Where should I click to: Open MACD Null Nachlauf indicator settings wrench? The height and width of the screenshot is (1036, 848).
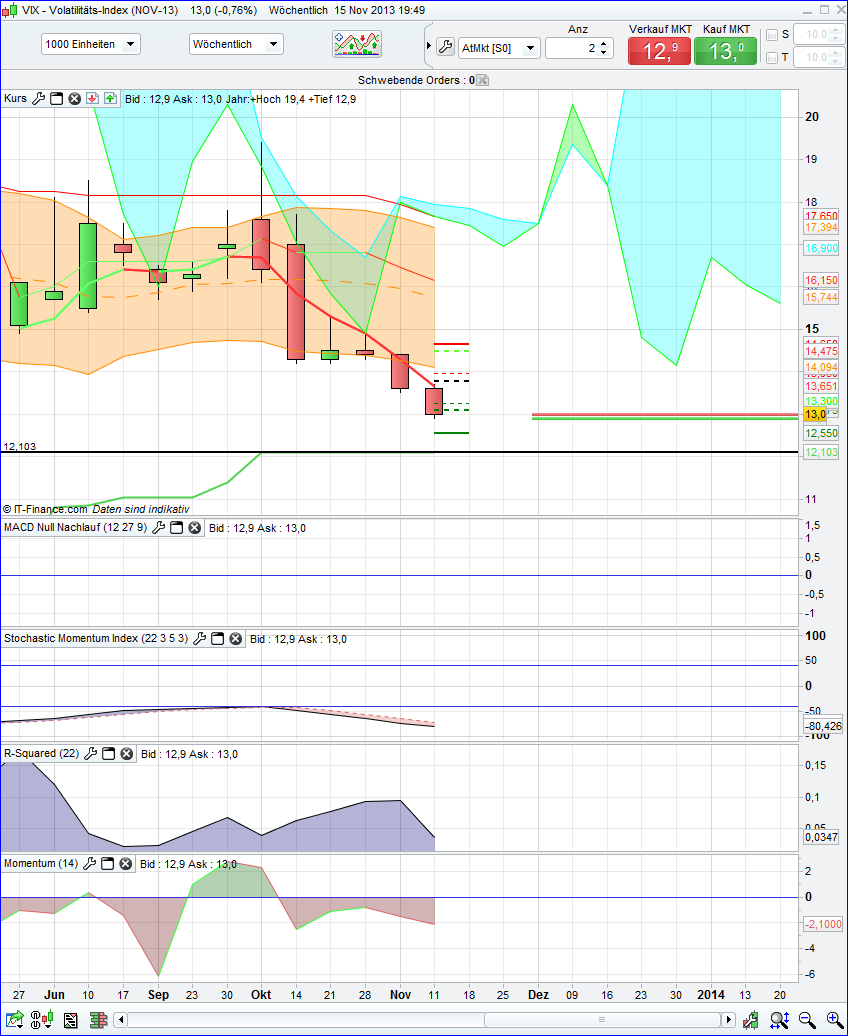tap(159, 527)
